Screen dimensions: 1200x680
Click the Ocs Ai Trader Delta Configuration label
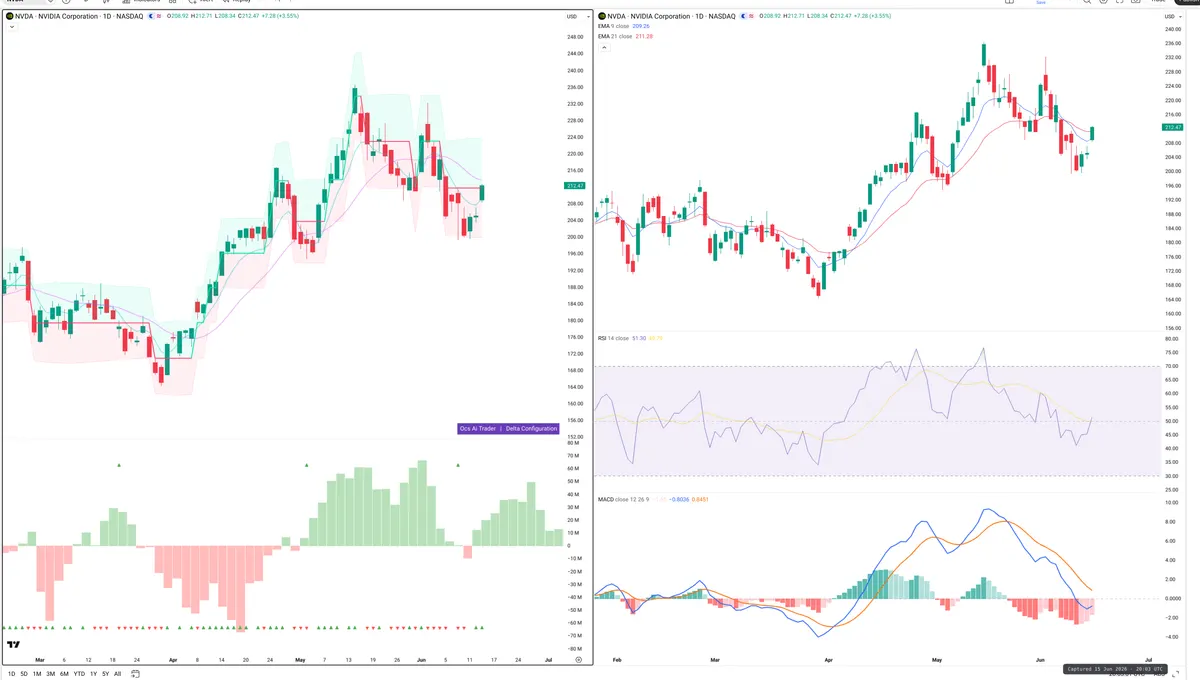pos(508,428)
